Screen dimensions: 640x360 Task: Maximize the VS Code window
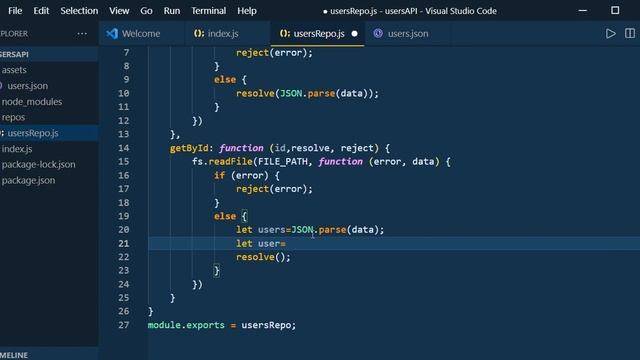coord(615,11)
